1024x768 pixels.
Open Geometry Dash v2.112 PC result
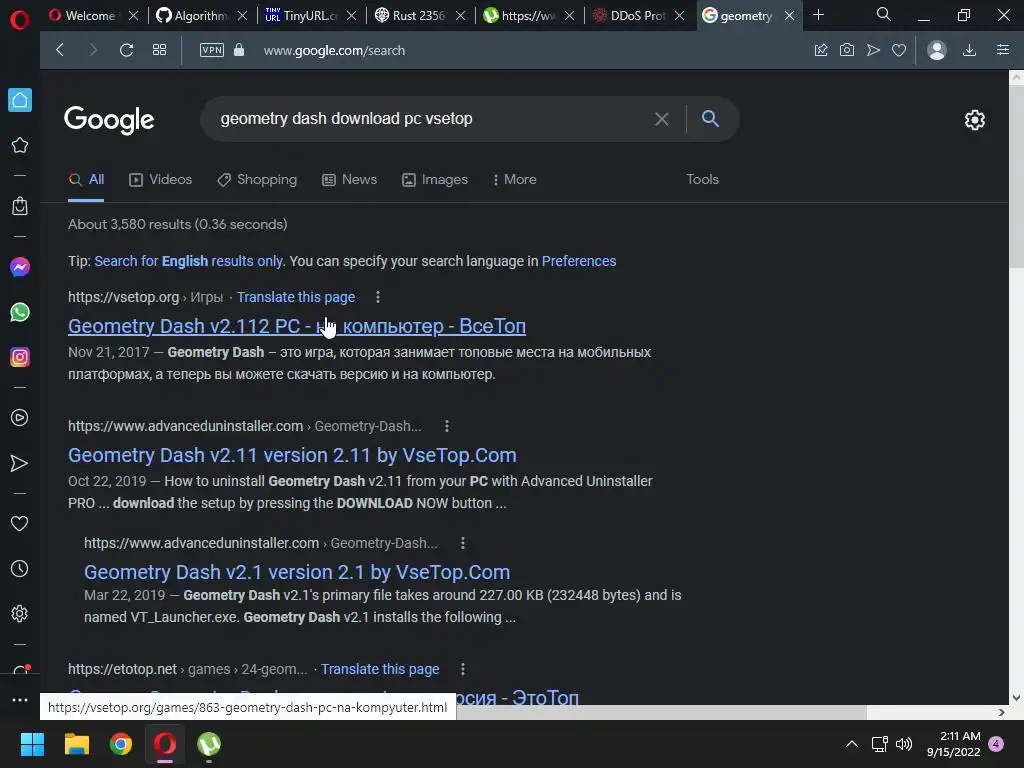click(x=296, y=326)
